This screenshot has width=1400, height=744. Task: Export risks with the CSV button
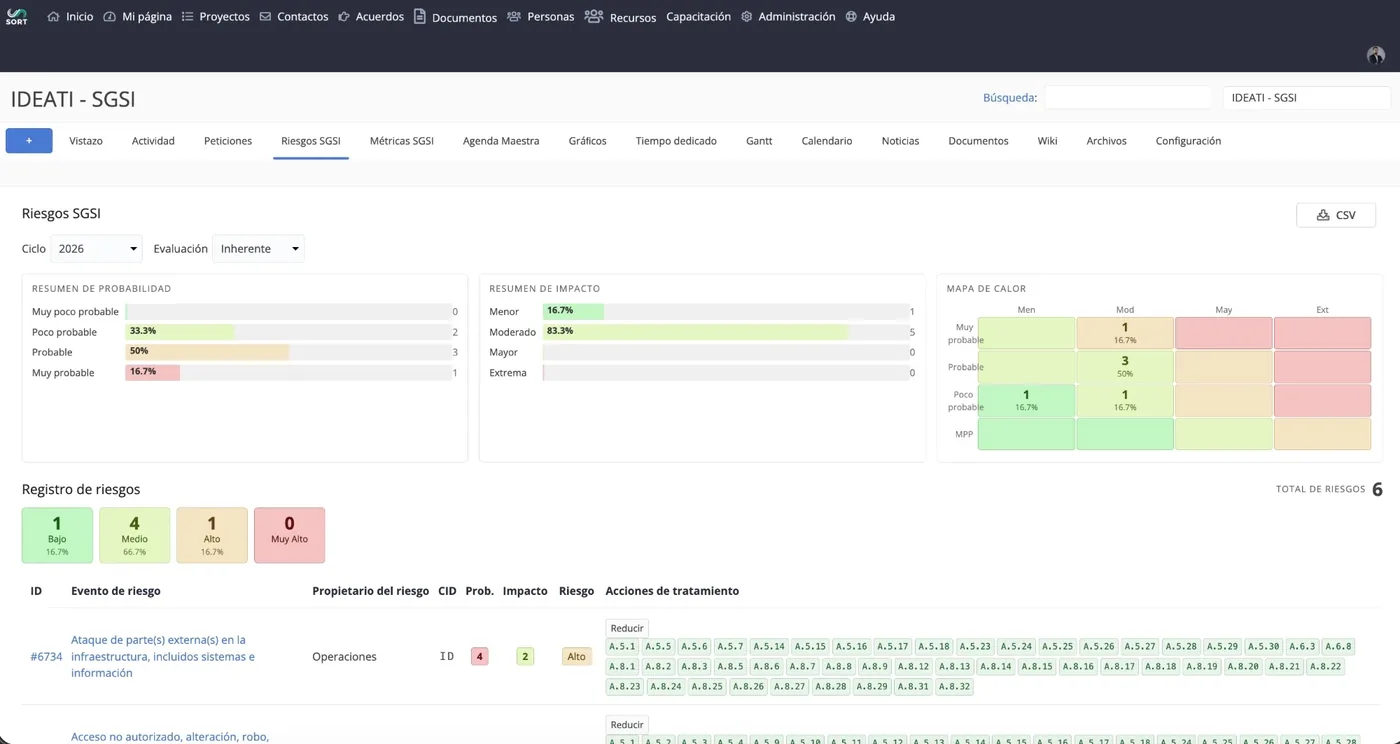click(1336, 215)
